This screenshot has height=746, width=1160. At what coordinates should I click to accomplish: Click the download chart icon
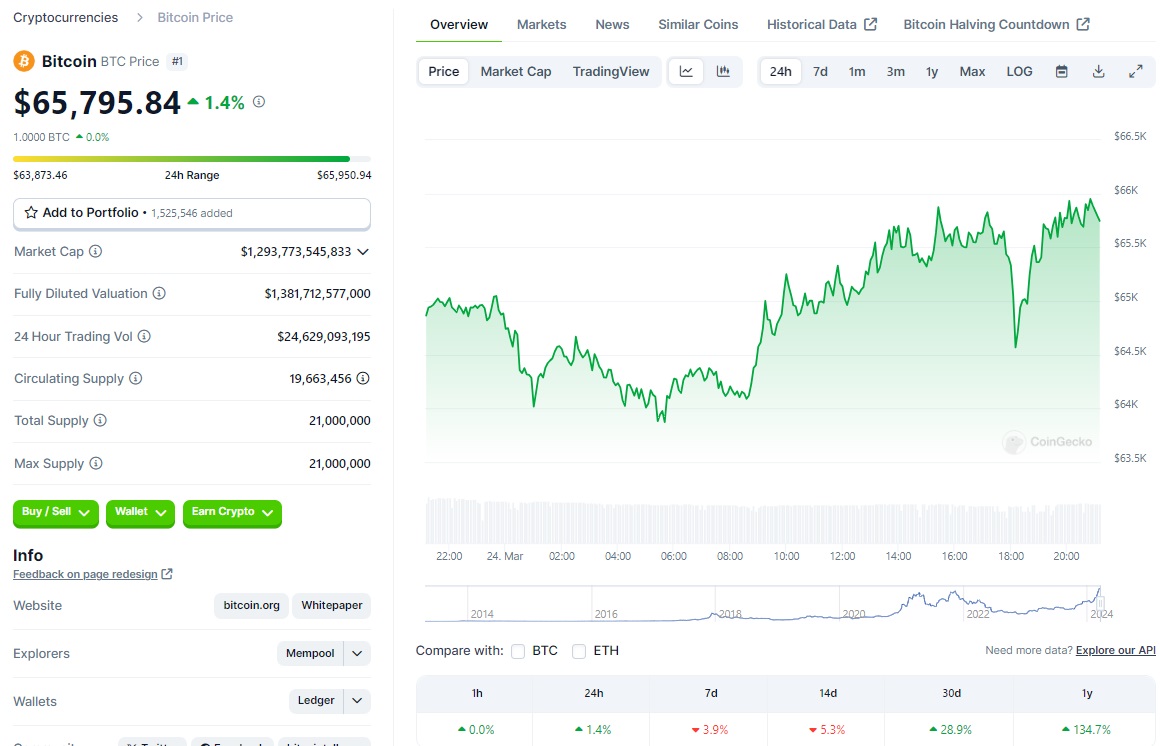click(x=1099, y=72)
